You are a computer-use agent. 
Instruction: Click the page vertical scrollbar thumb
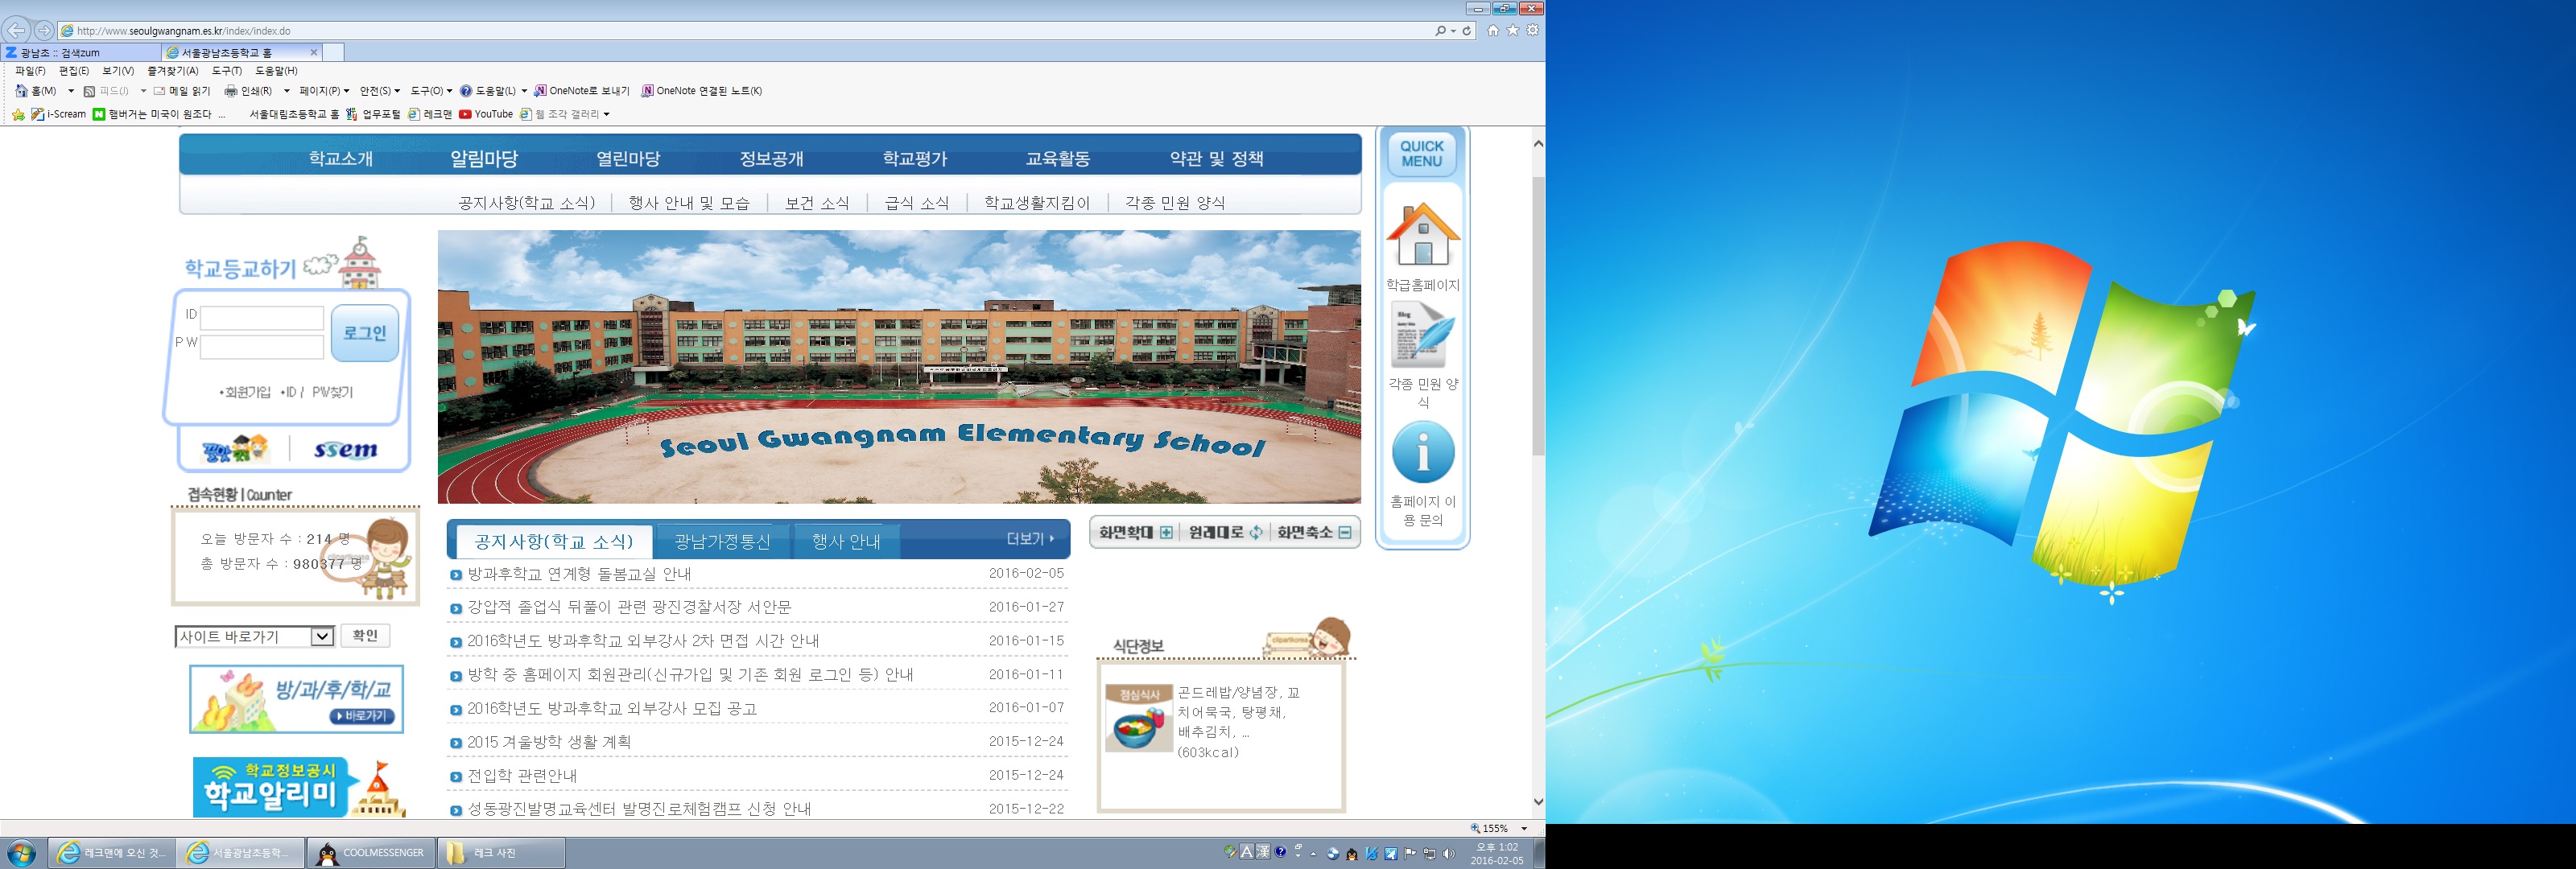tap(1538, 316)
